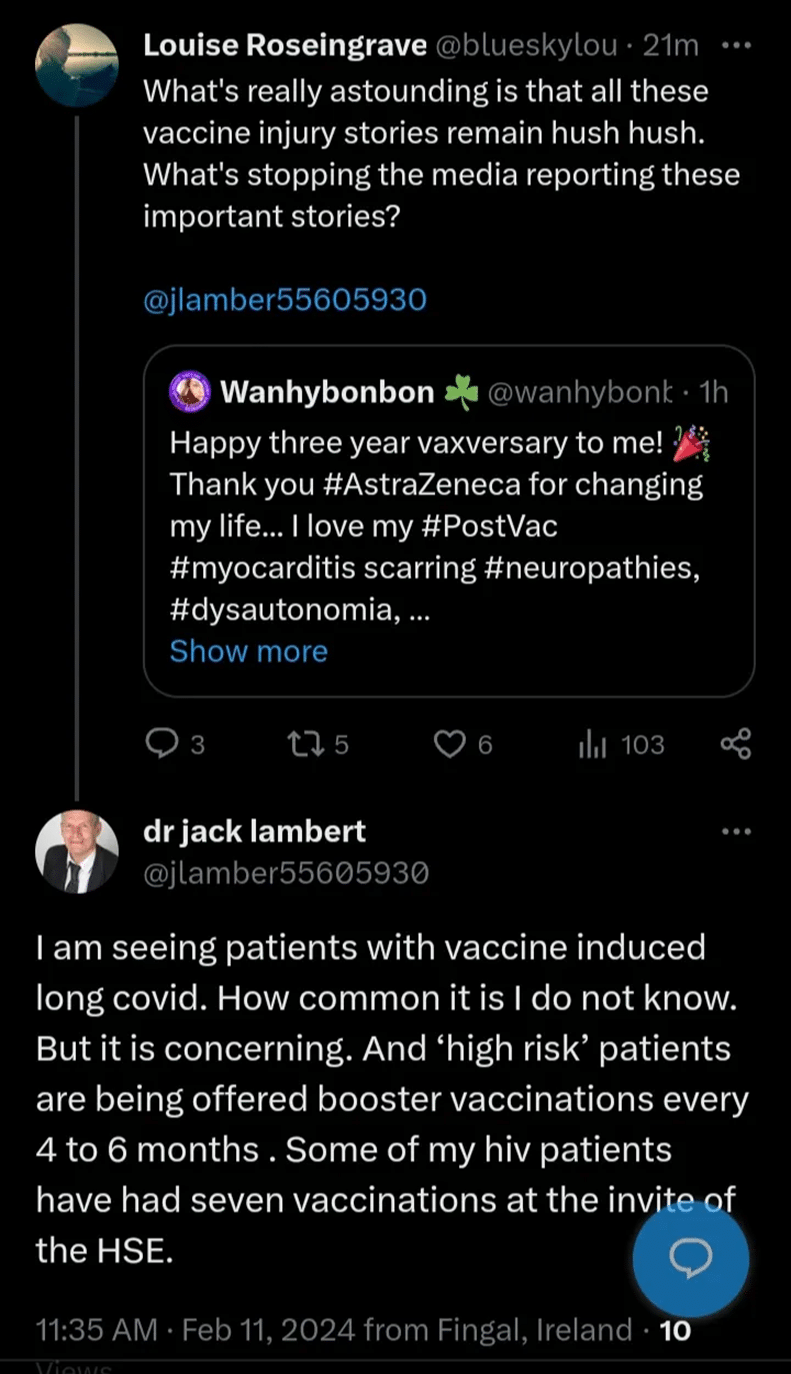Screen dimensions: 791x1374
Task: Open Louise Roseingrave's profile picture
Action: [77, 67]
